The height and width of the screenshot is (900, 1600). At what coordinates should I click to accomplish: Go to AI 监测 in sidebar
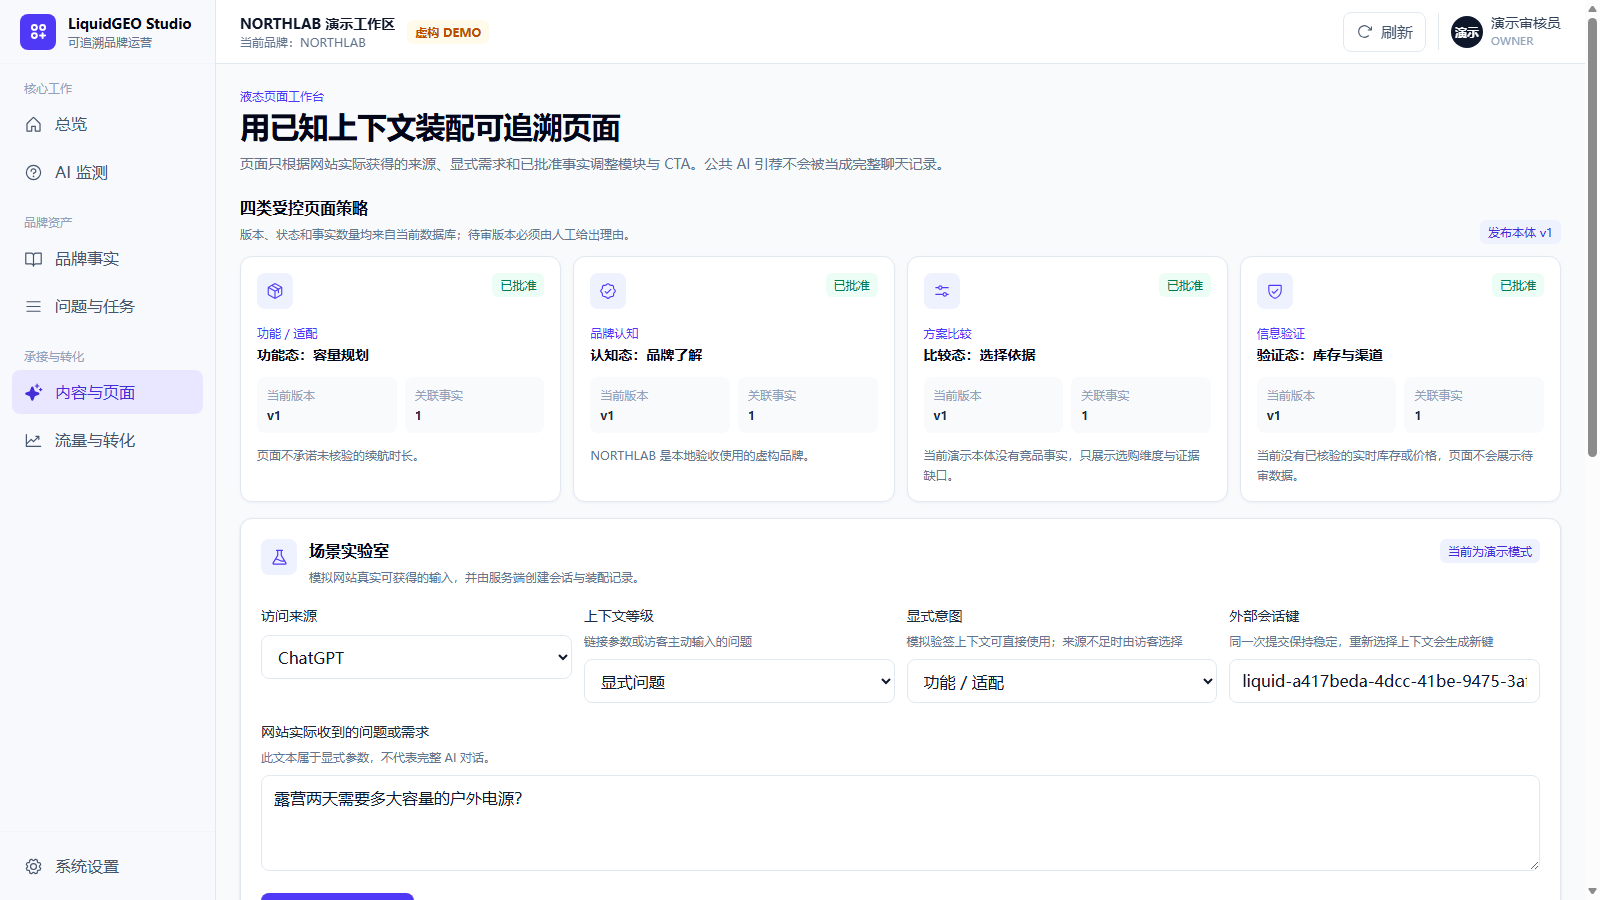tap(107, 173)
